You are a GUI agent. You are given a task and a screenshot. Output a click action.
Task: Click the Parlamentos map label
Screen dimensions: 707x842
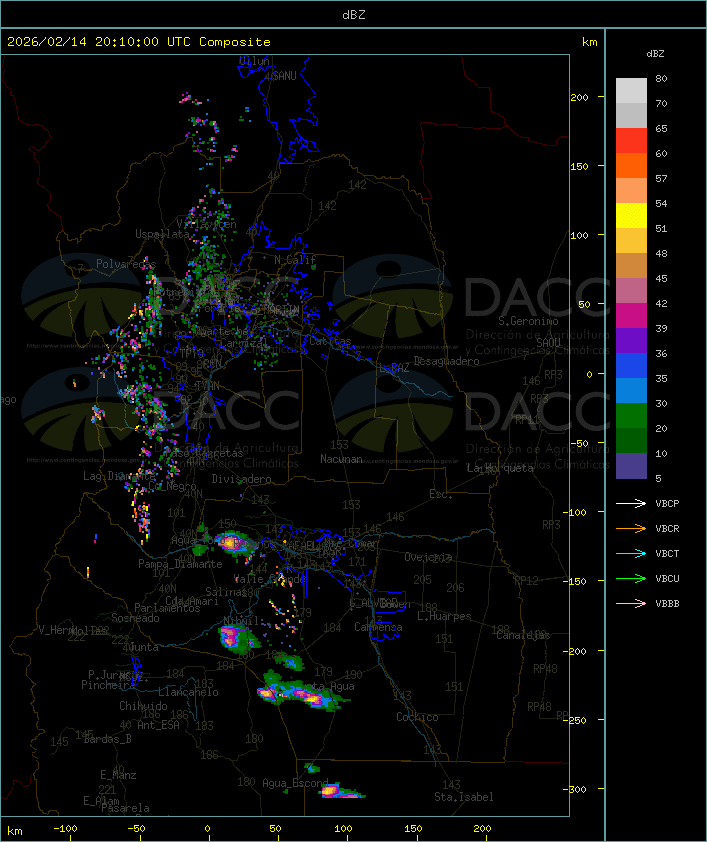point(167,608)
